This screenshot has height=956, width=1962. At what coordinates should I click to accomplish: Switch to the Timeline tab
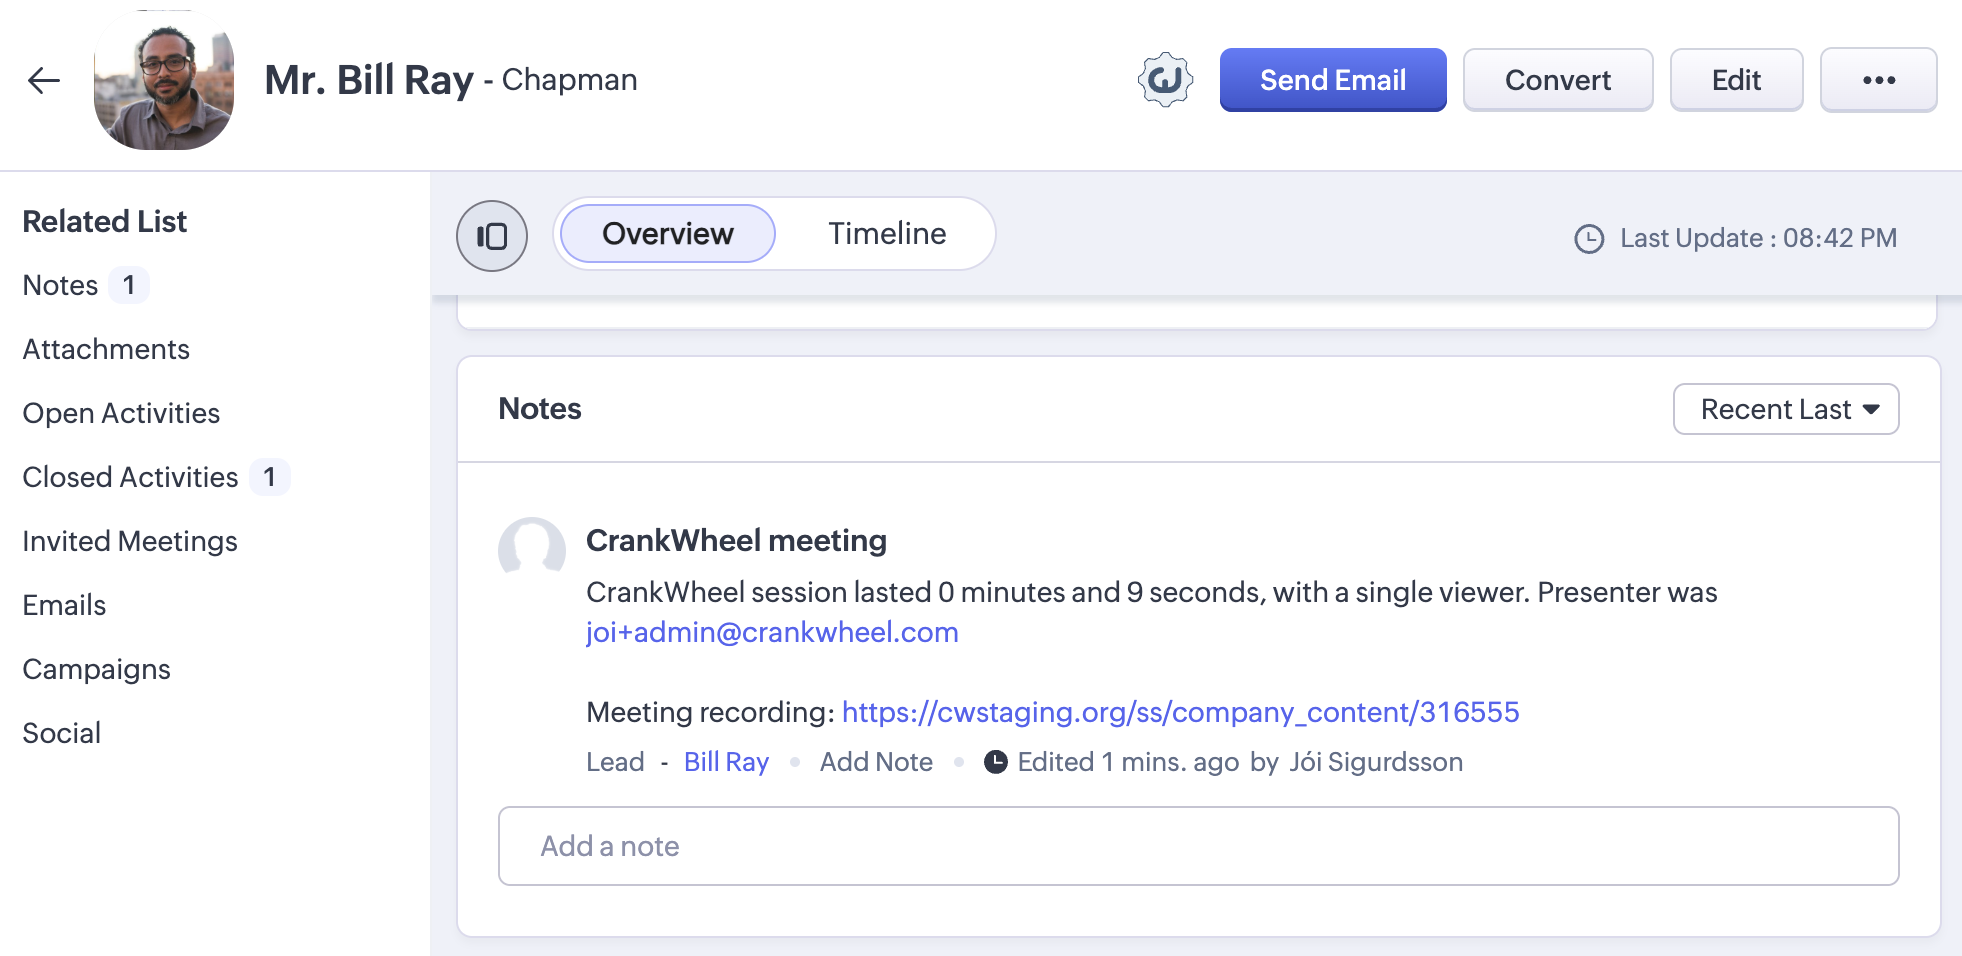(x=886, y=234)
